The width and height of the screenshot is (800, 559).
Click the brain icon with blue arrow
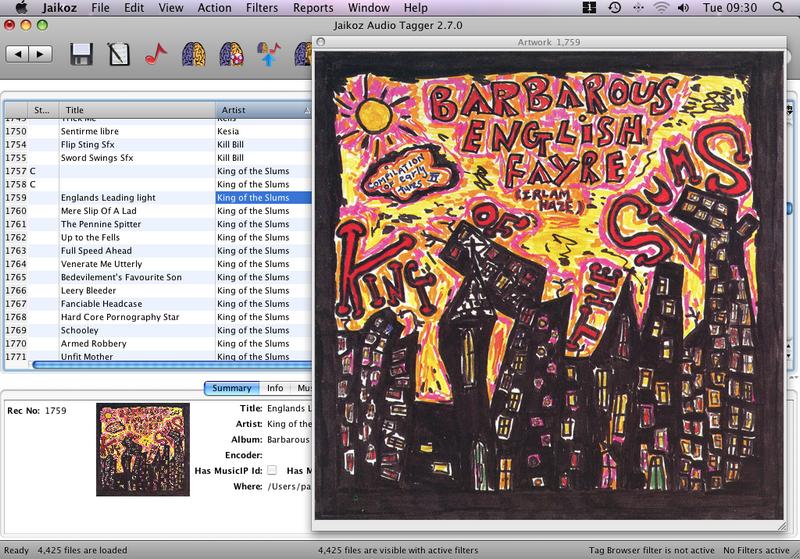[269, 54]
